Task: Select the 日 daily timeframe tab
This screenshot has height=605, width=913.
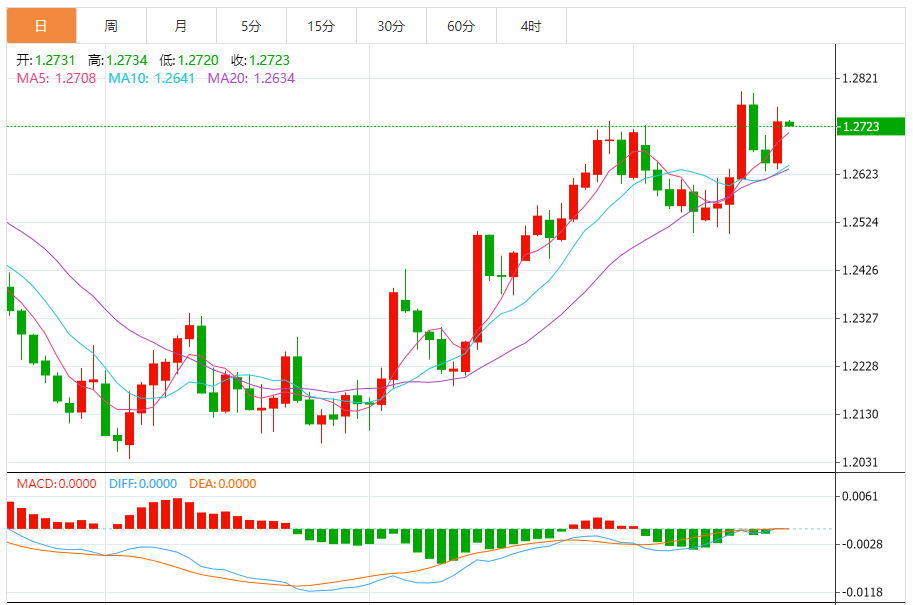Action: tap(41, 26)
